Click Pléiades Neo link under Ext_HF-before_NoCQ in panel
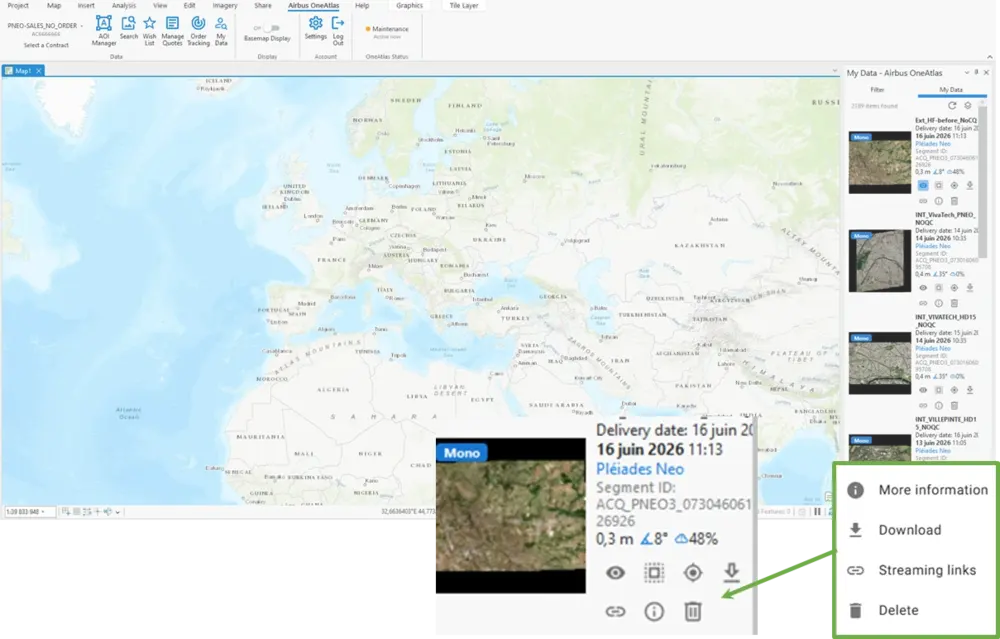This screenshot has height=639, width=1000. (x=932, y=144)
